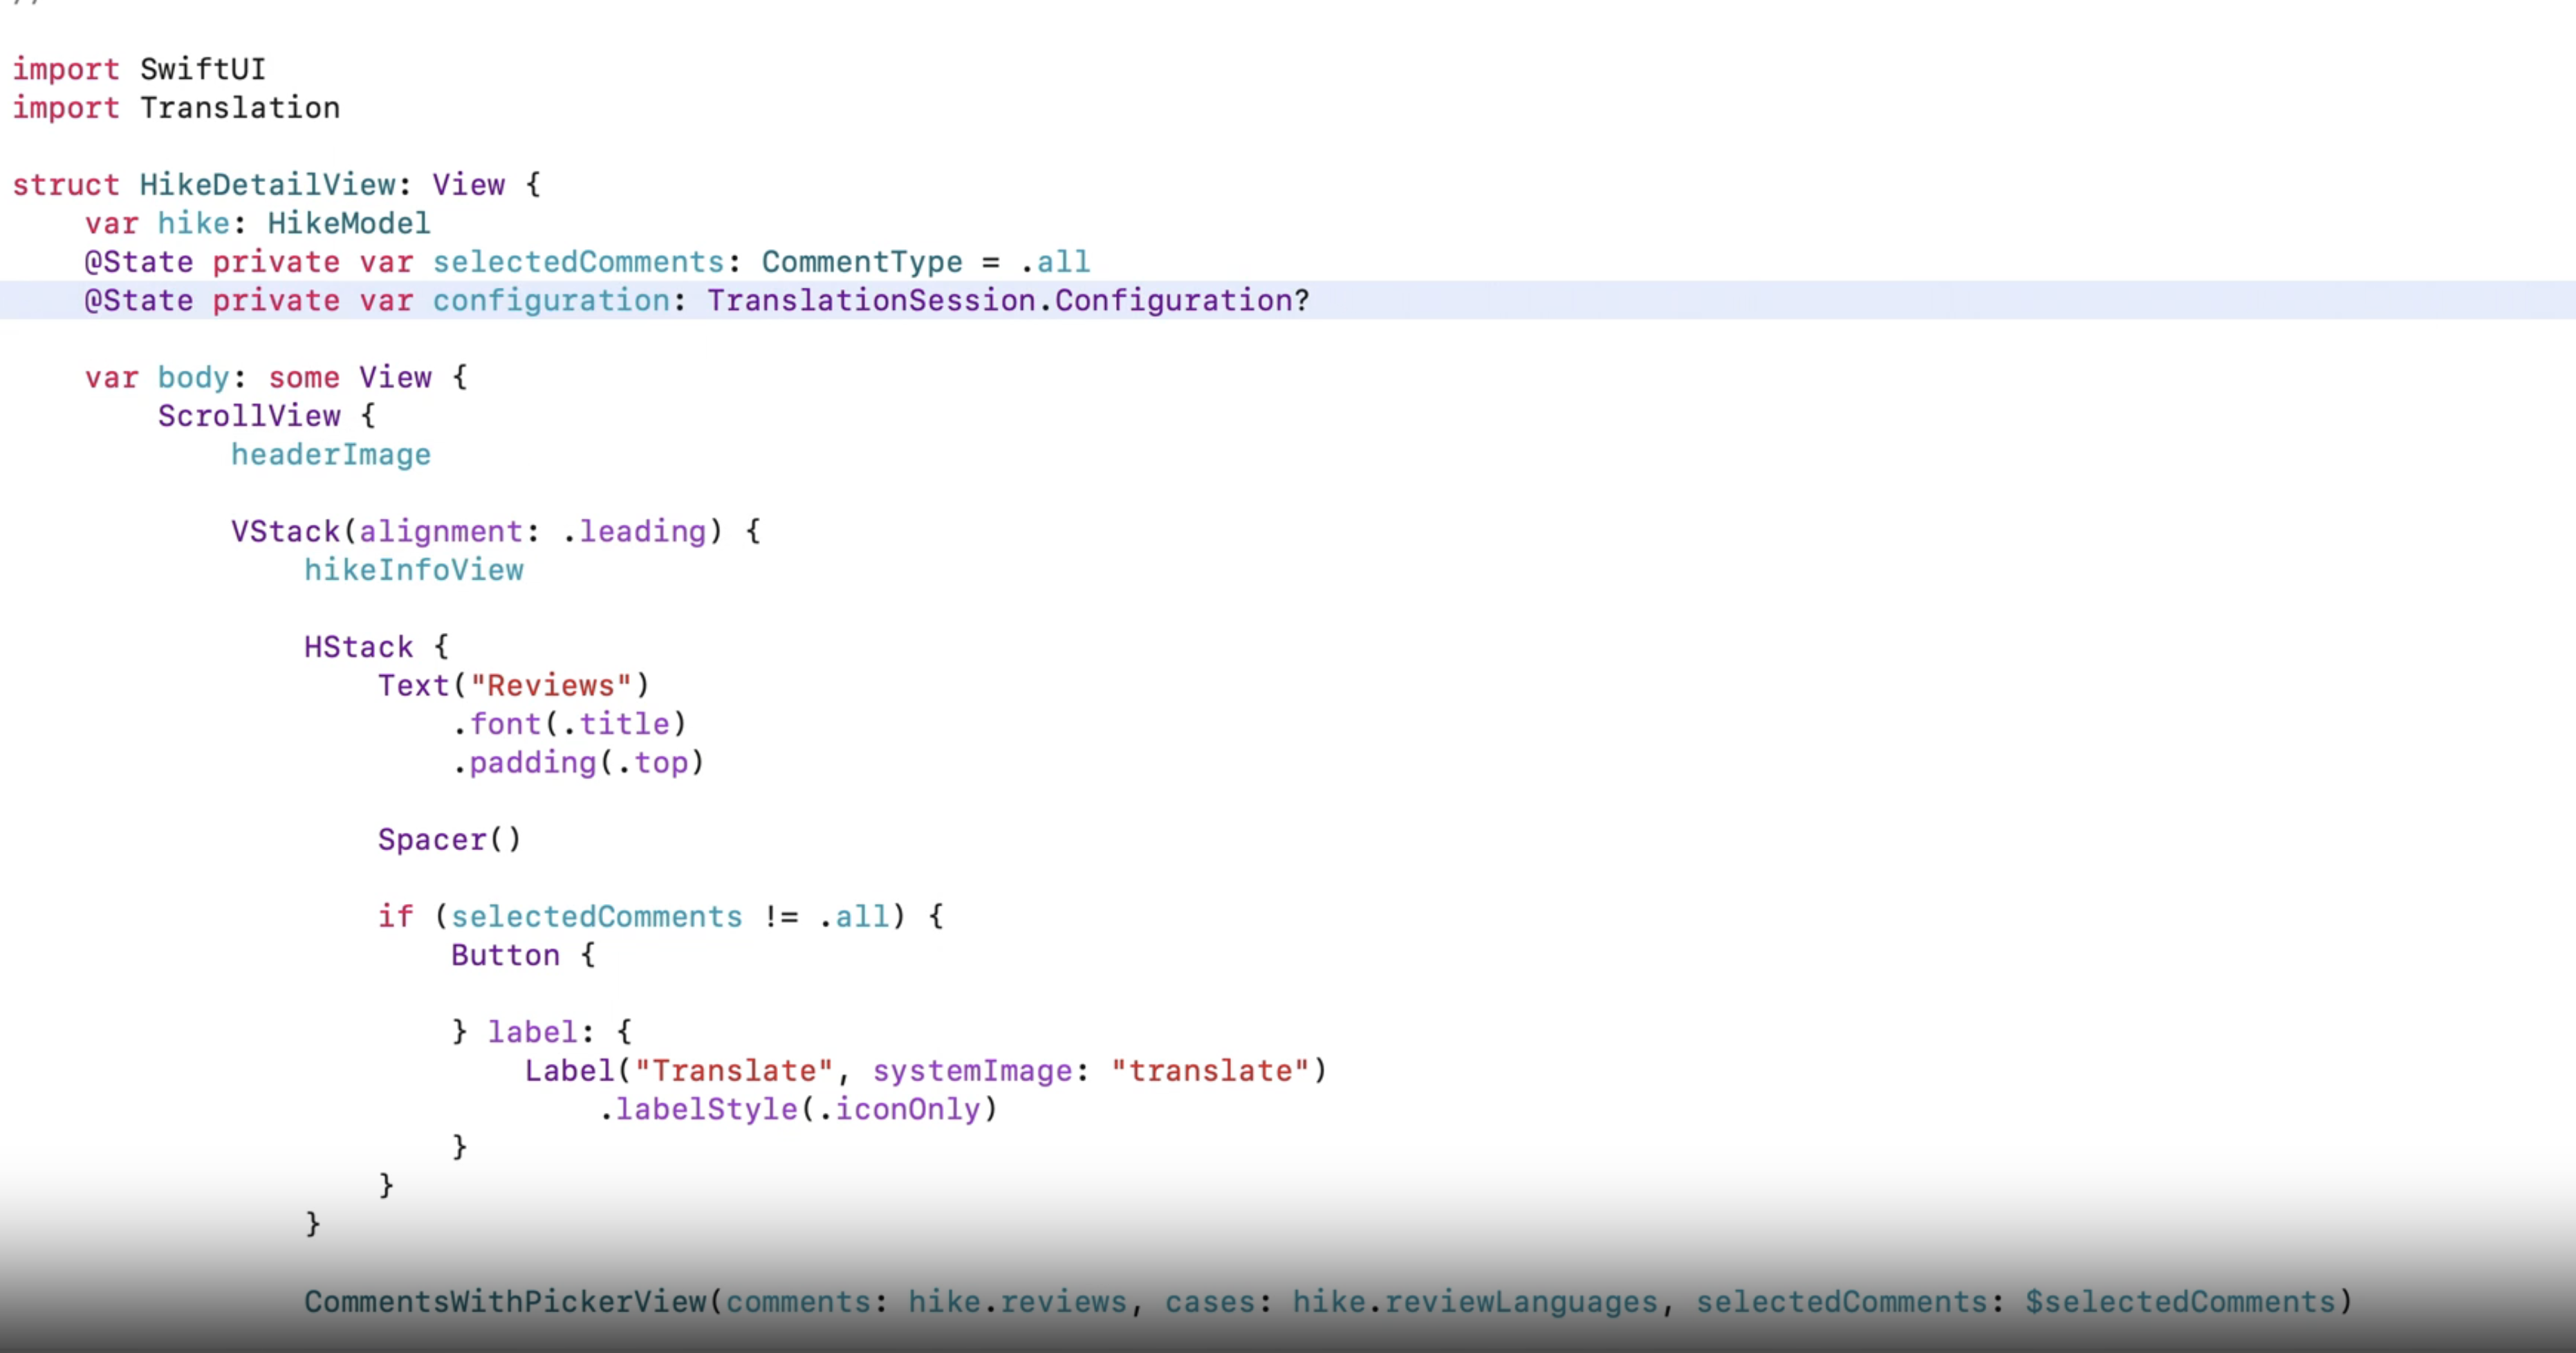The image size is (2576, 1353).
Task: Click the highlighted configuration variable name
Action: pyautogui.click(x=551, y=300)
